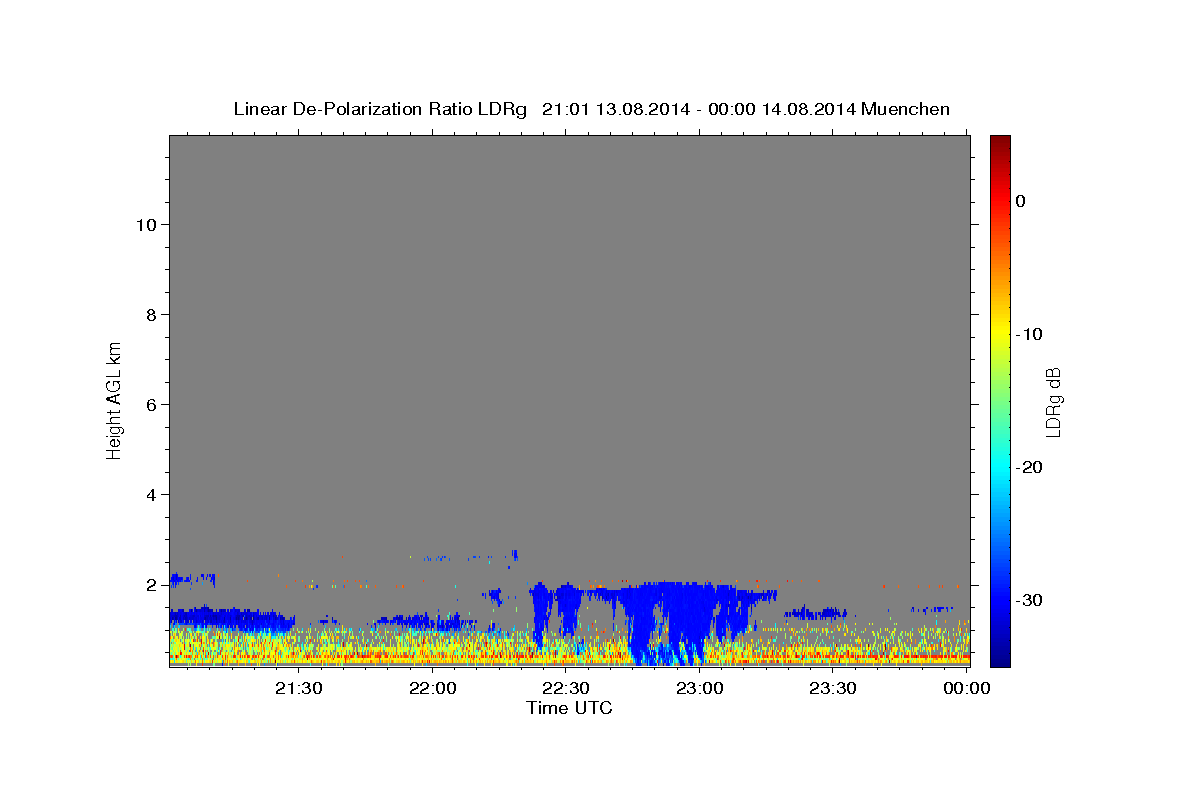Pick the dark red top of the colorbar
This screenshot has width=1200, height=800.
(1000, 142)
